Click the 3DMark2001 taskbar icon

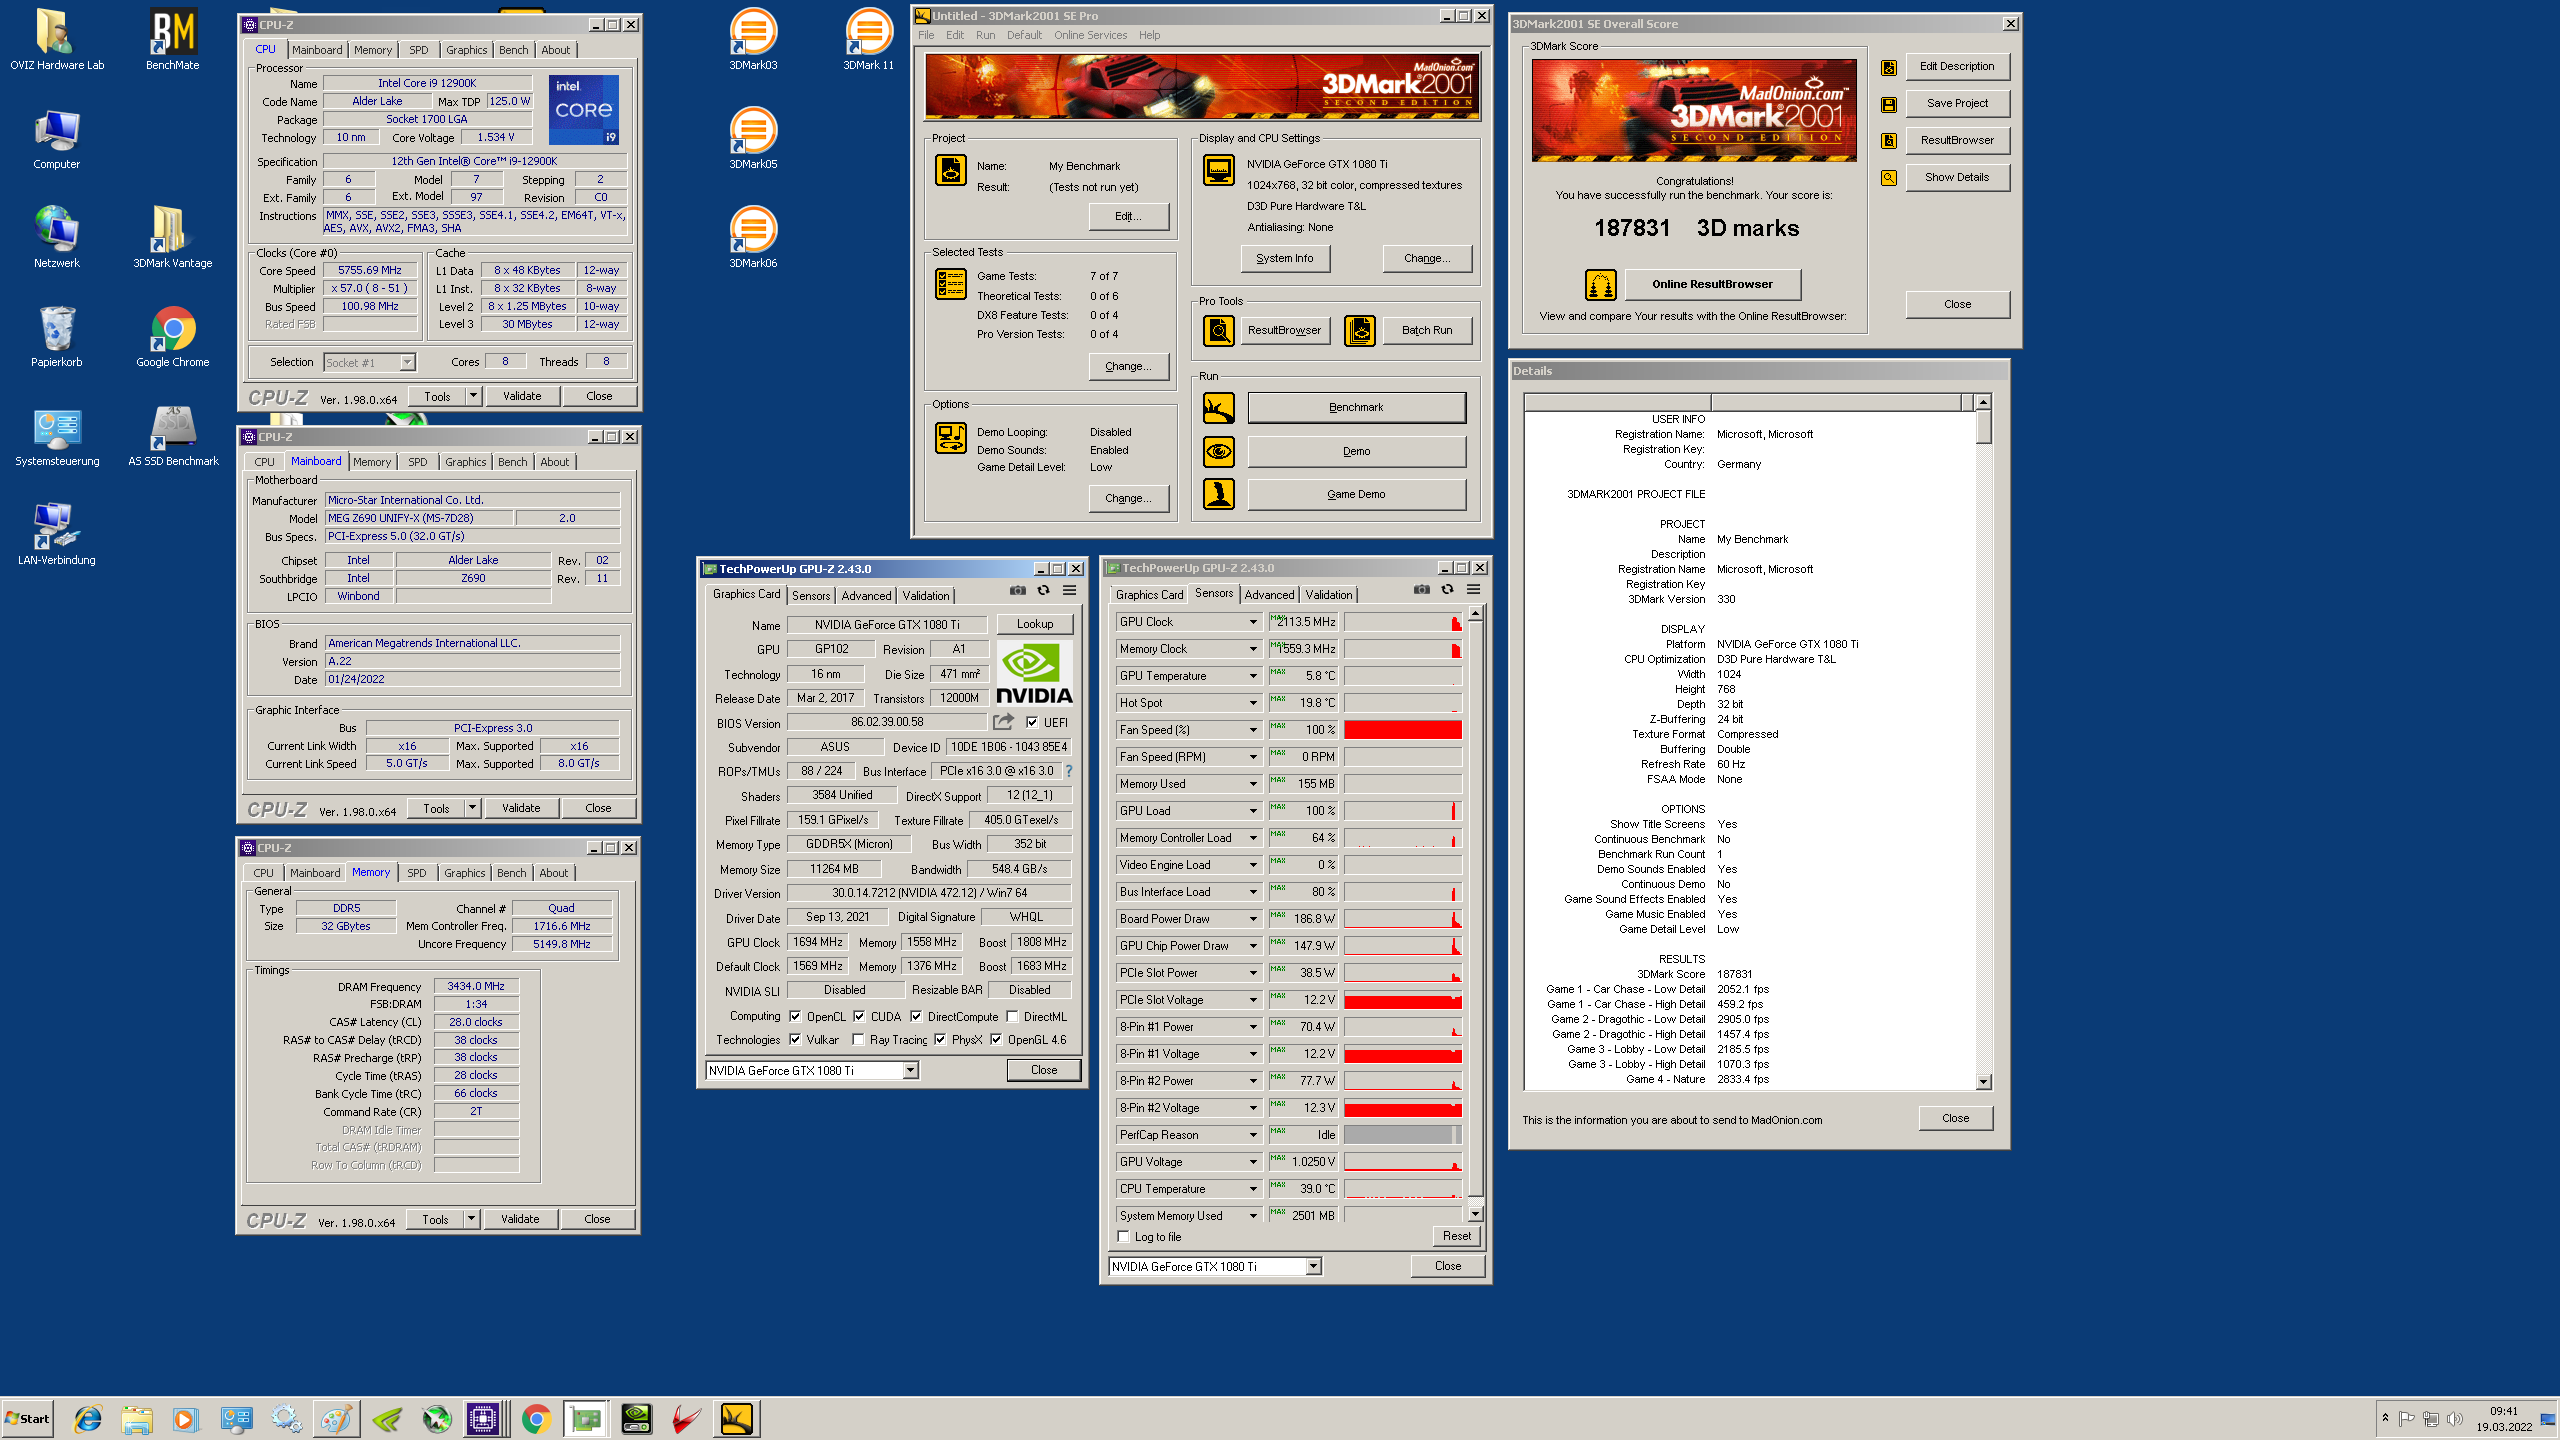(736, 1418)
